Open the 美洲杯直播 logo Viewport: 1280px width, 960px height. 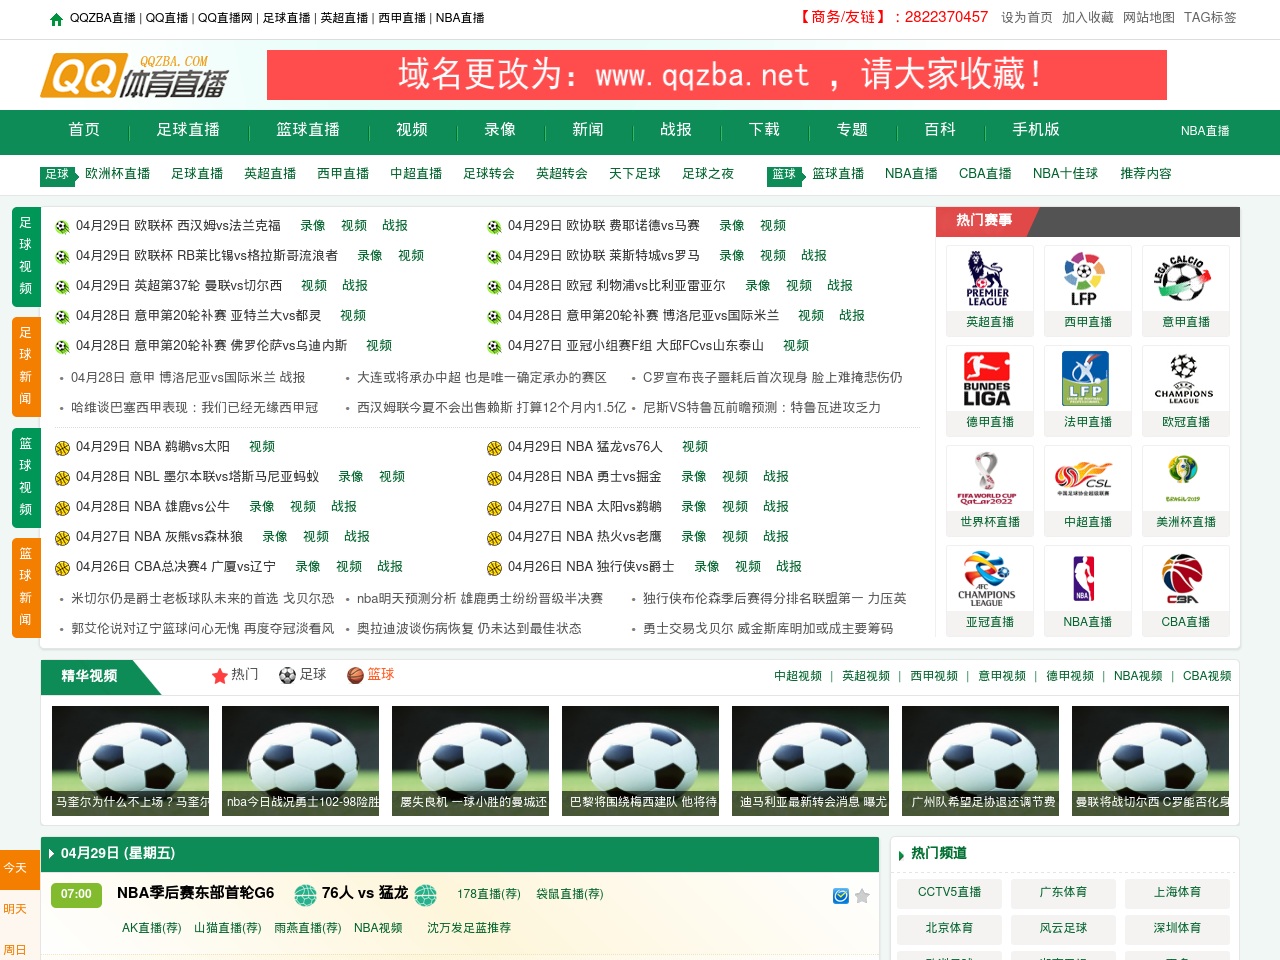click(x=1185, y=479)
